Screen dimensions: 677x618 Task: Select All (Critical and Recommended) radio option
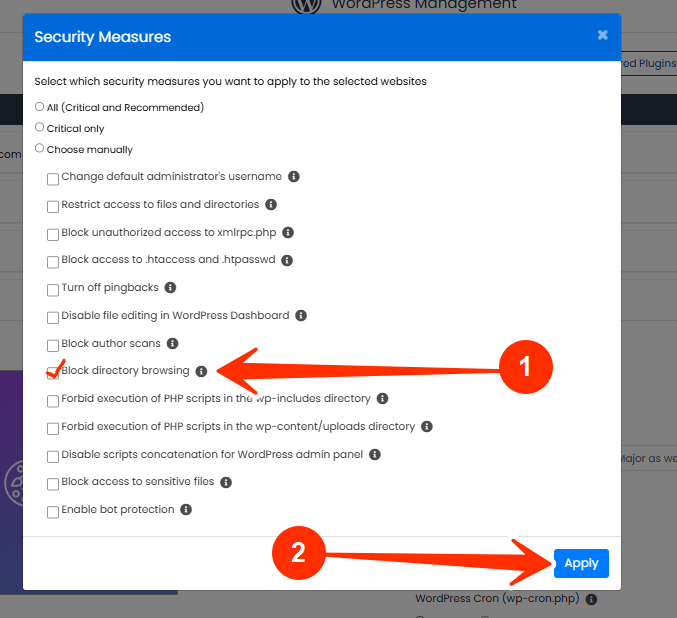pos(39,107)
